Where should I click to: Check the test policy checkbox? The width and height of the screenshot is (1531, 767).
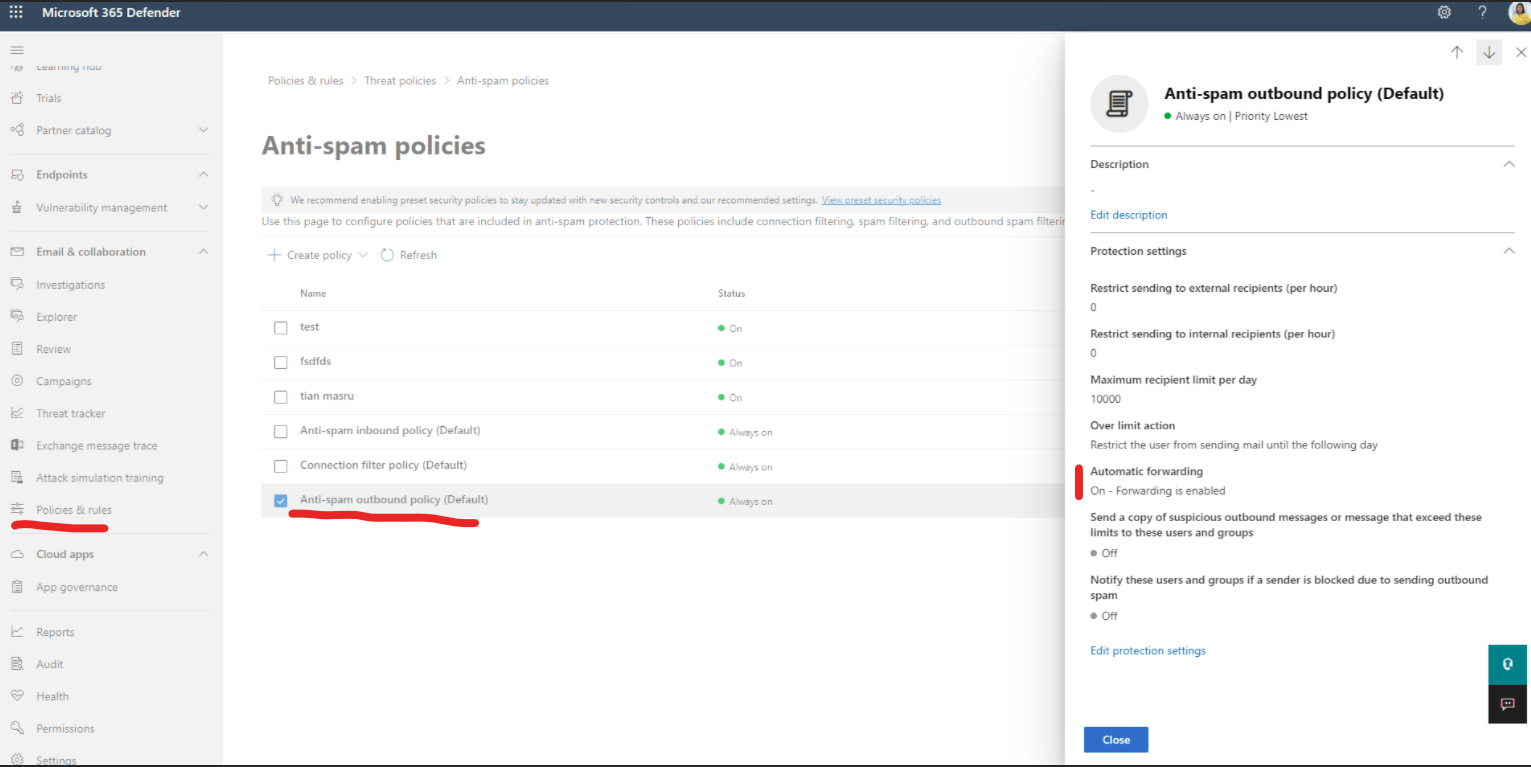(281, 328)
